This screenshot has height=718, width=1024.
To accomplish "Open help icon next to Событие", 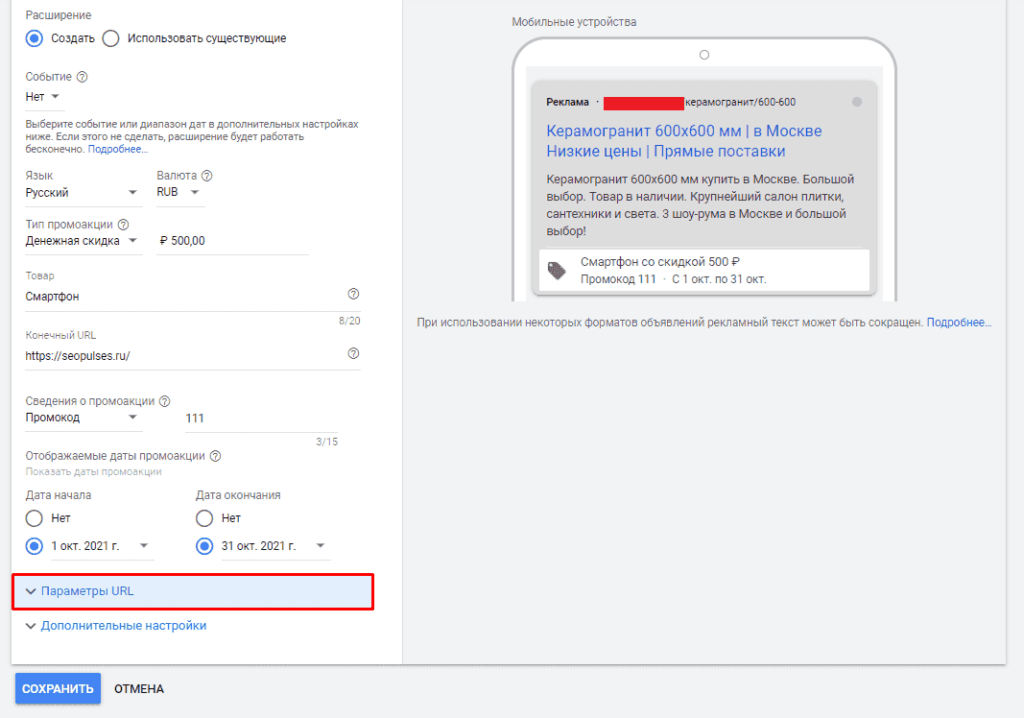I will click(x=82, y=77).
